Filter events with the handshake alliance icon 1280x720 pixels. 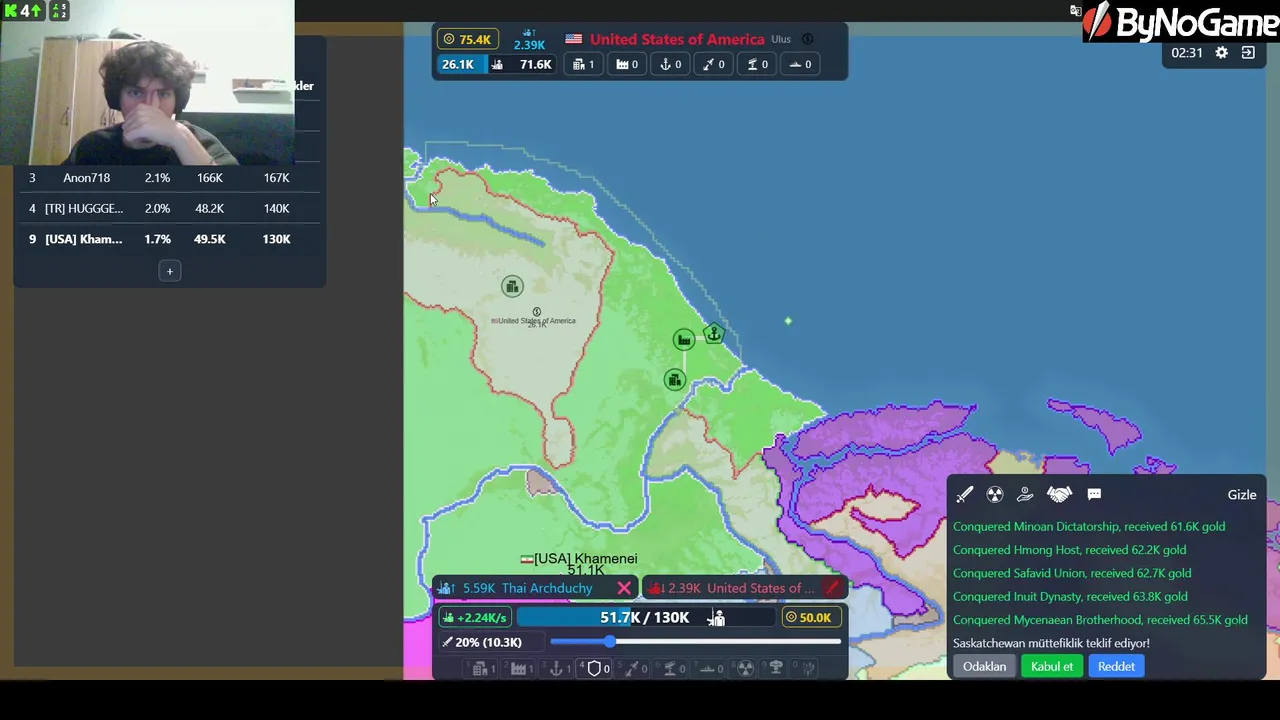1059,494
